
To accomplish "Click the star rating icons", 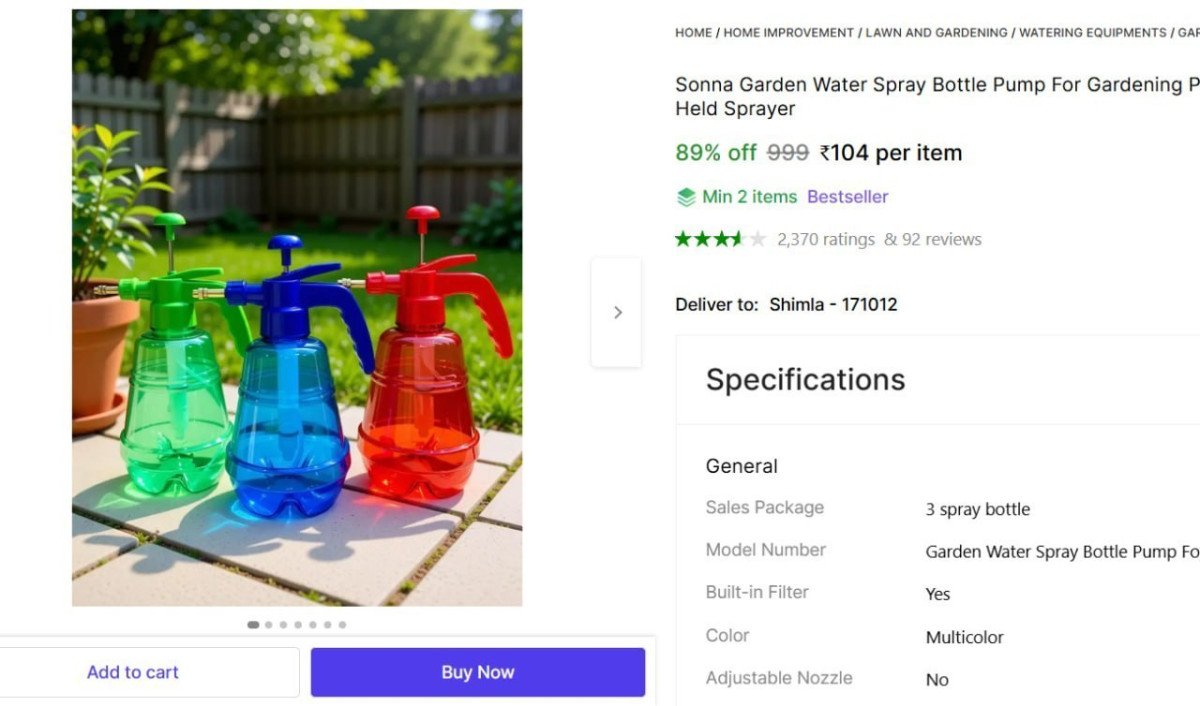I will point(720,239).
